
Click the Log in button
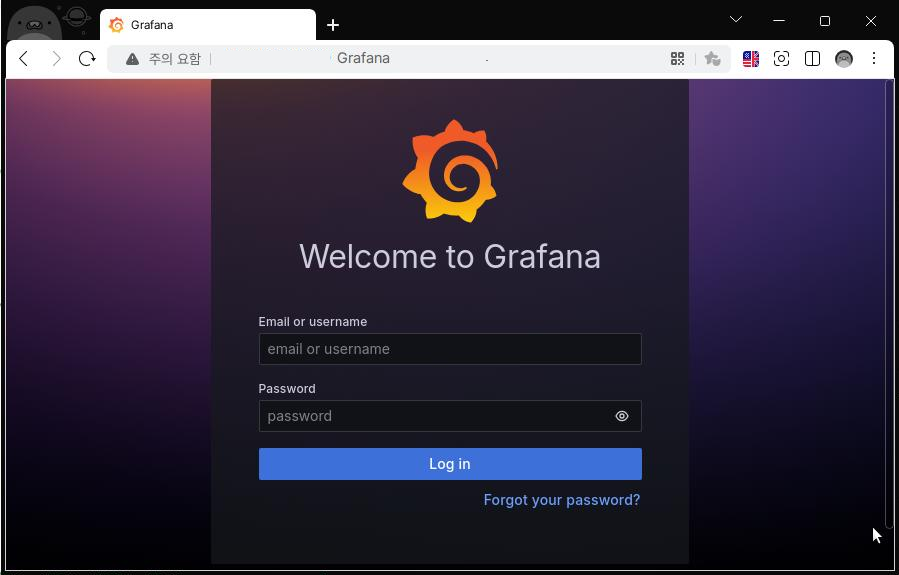(x=450, y=464)
